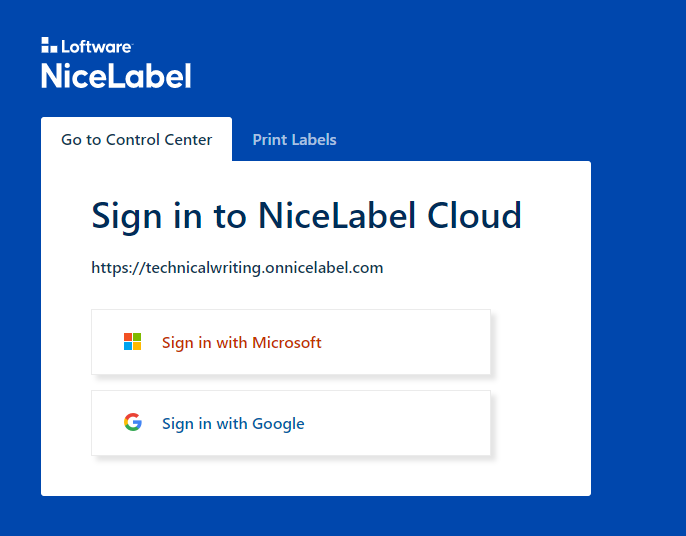
Task: Click the 'Sign in to NiceLabel Cloud' heading
Action: [306, 216]
